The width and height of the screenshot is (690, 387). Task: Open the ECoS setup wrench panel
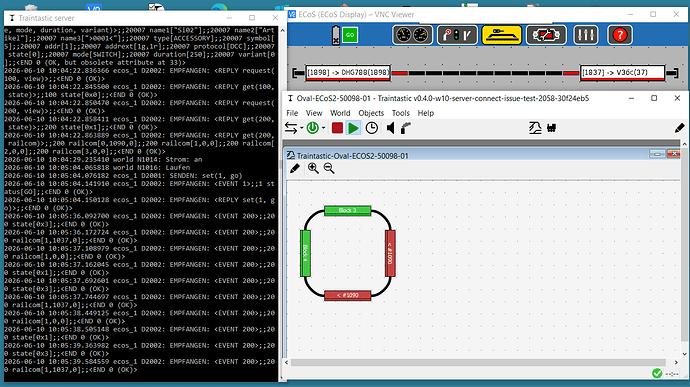(x=546, y=35)
